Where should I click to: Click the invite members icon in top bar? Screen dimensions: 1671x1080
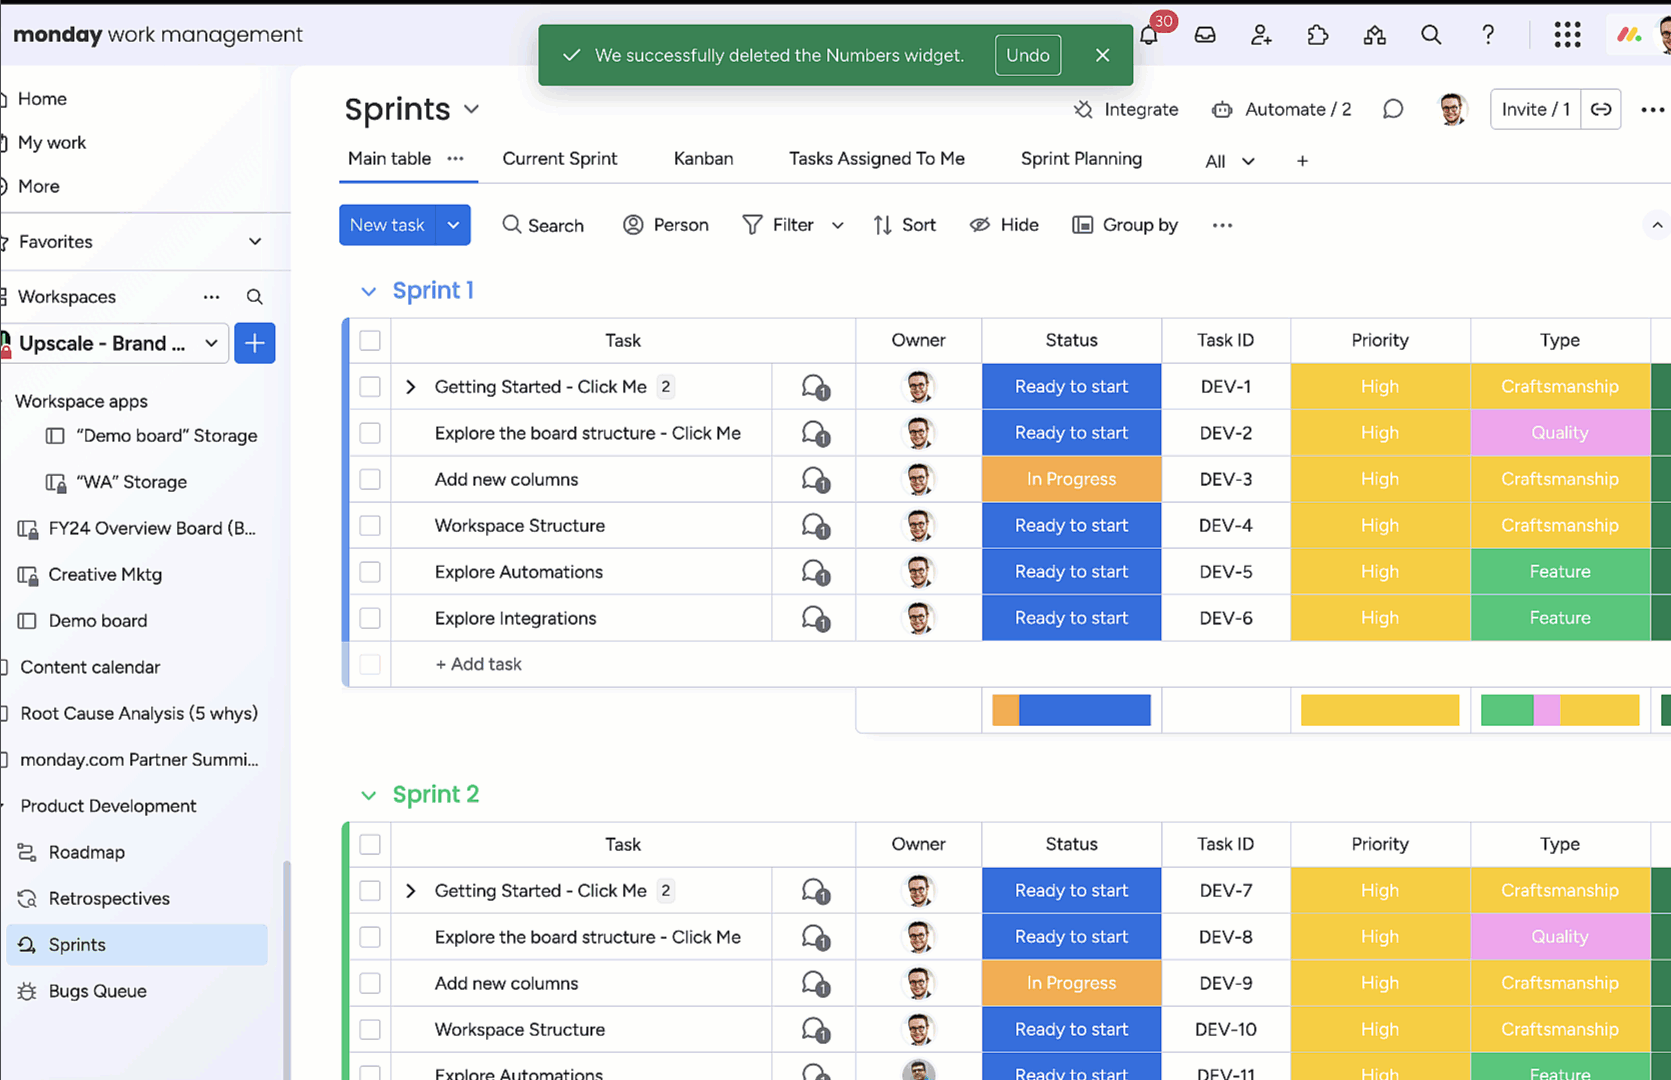[1261, 35]
